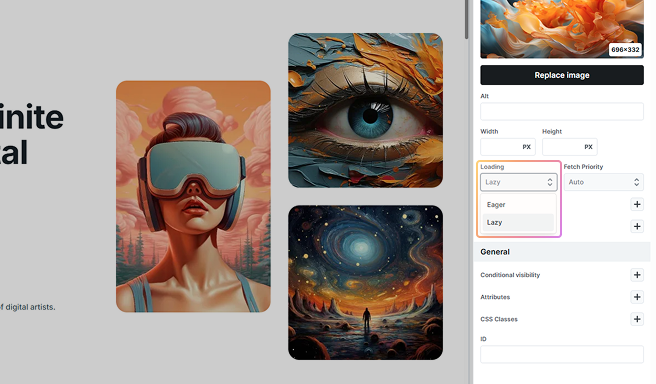Add Conditional visibility with plus icon
The width and height of the screenshot is (656, 384).
click(x=637, y=275)
